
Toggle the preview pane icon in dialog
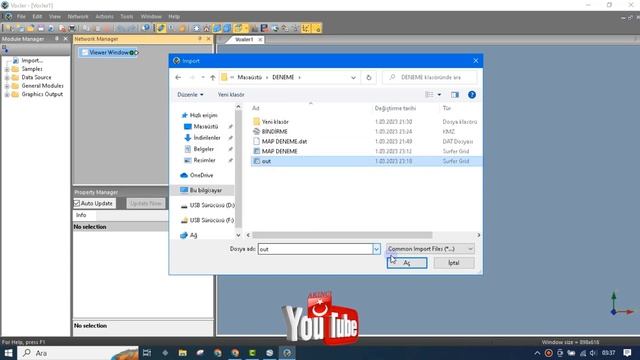coord(455,95)
